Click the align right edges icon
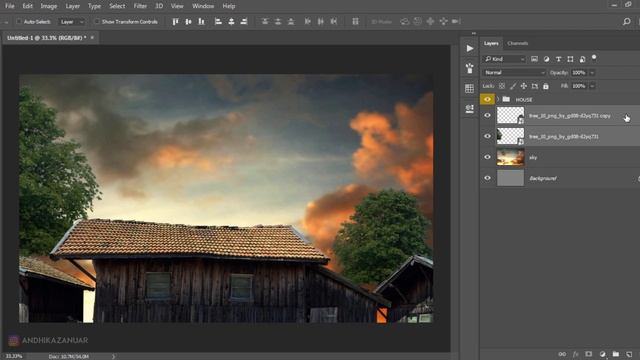The image size is (640, 360). [244, 22]
